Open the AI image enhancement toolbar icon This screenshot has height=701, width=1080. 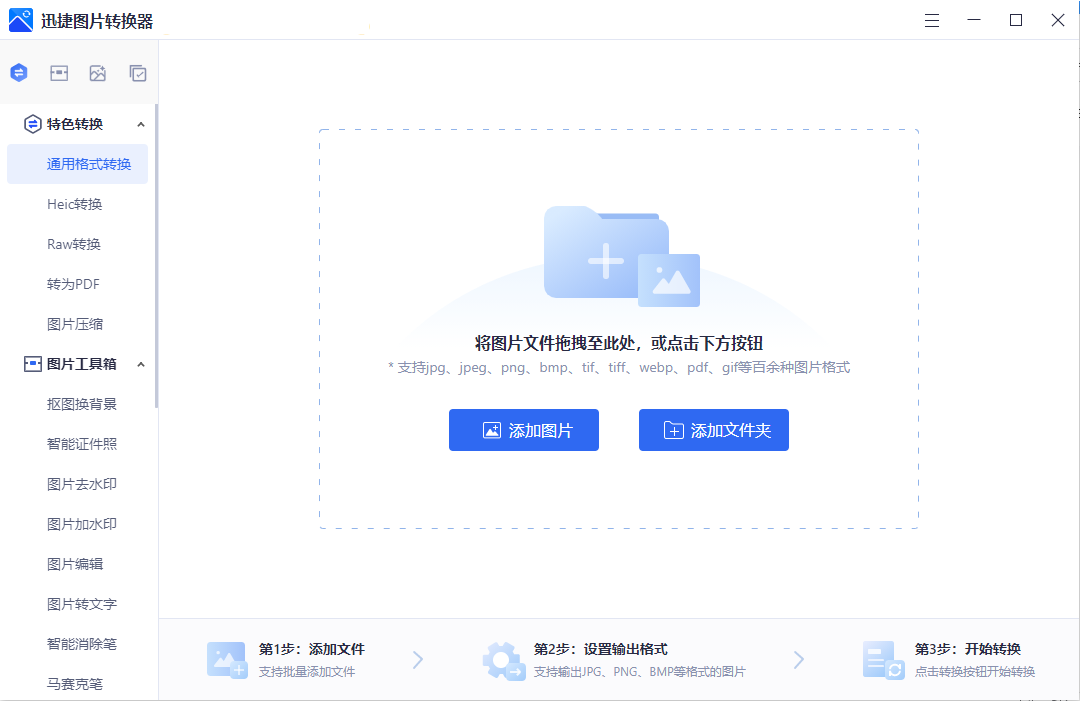pyautogui.click(x=97, y=72)
